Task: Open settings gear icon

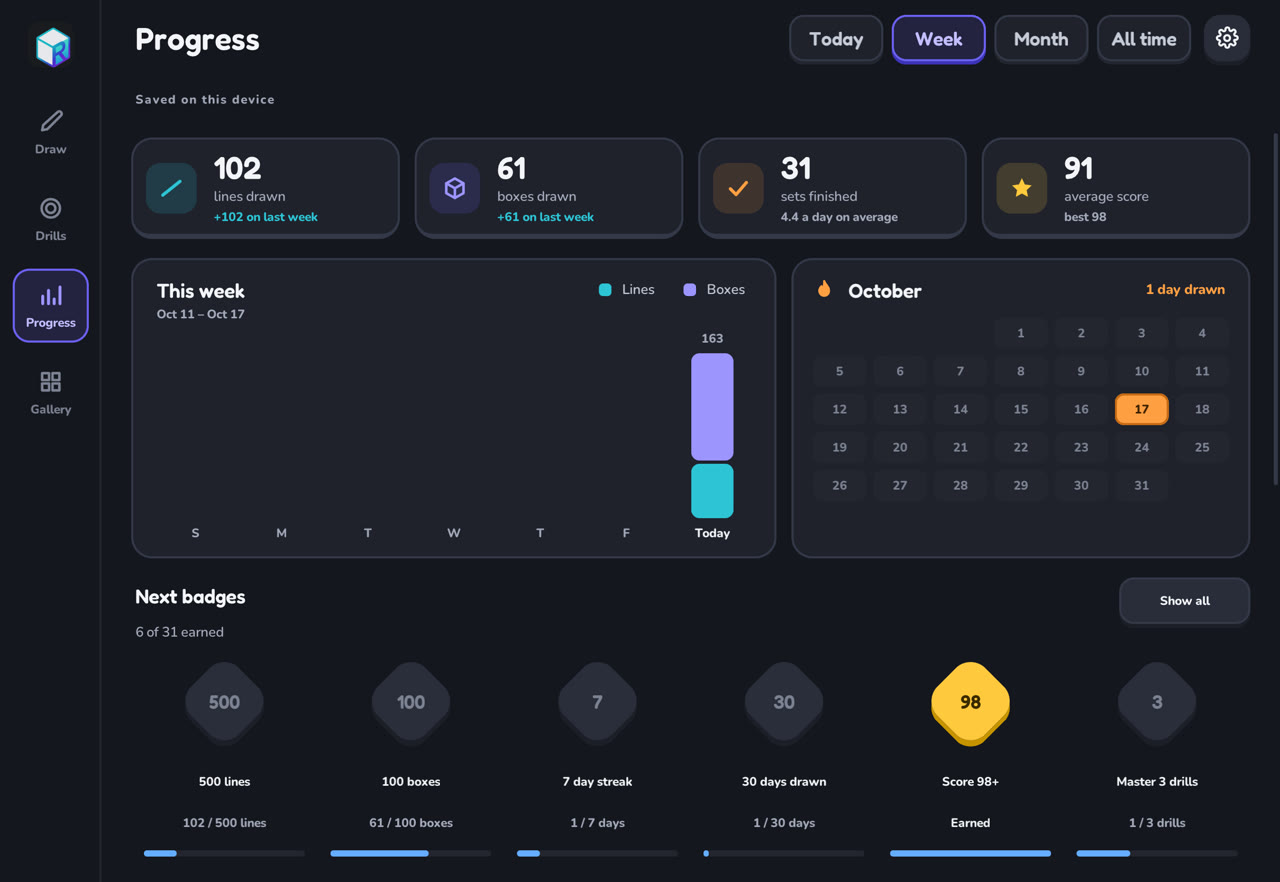Action: [1227, 39]
